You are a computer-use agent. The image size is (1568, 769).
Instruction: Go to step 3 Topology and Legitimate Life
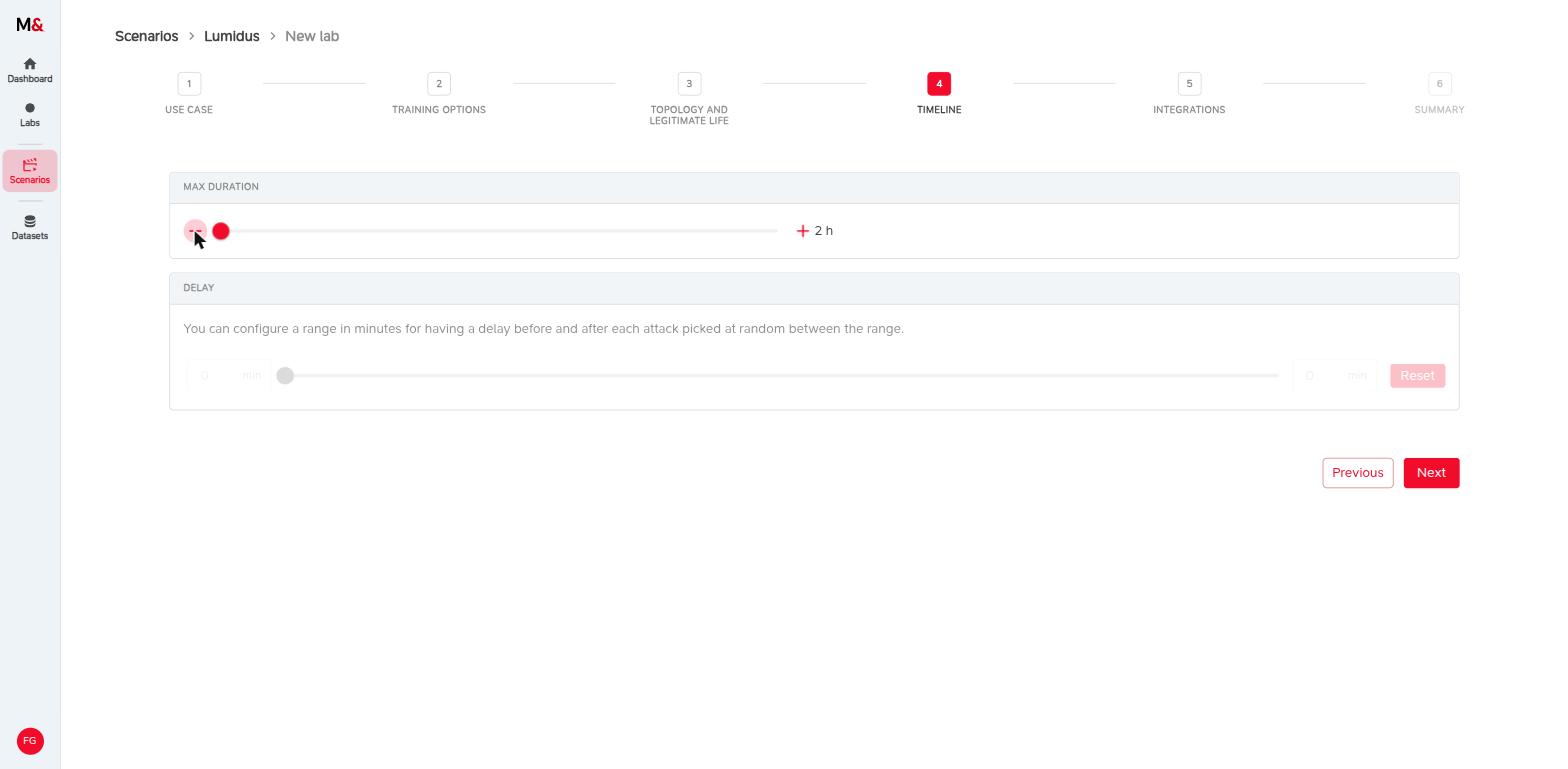pos(689,99)
